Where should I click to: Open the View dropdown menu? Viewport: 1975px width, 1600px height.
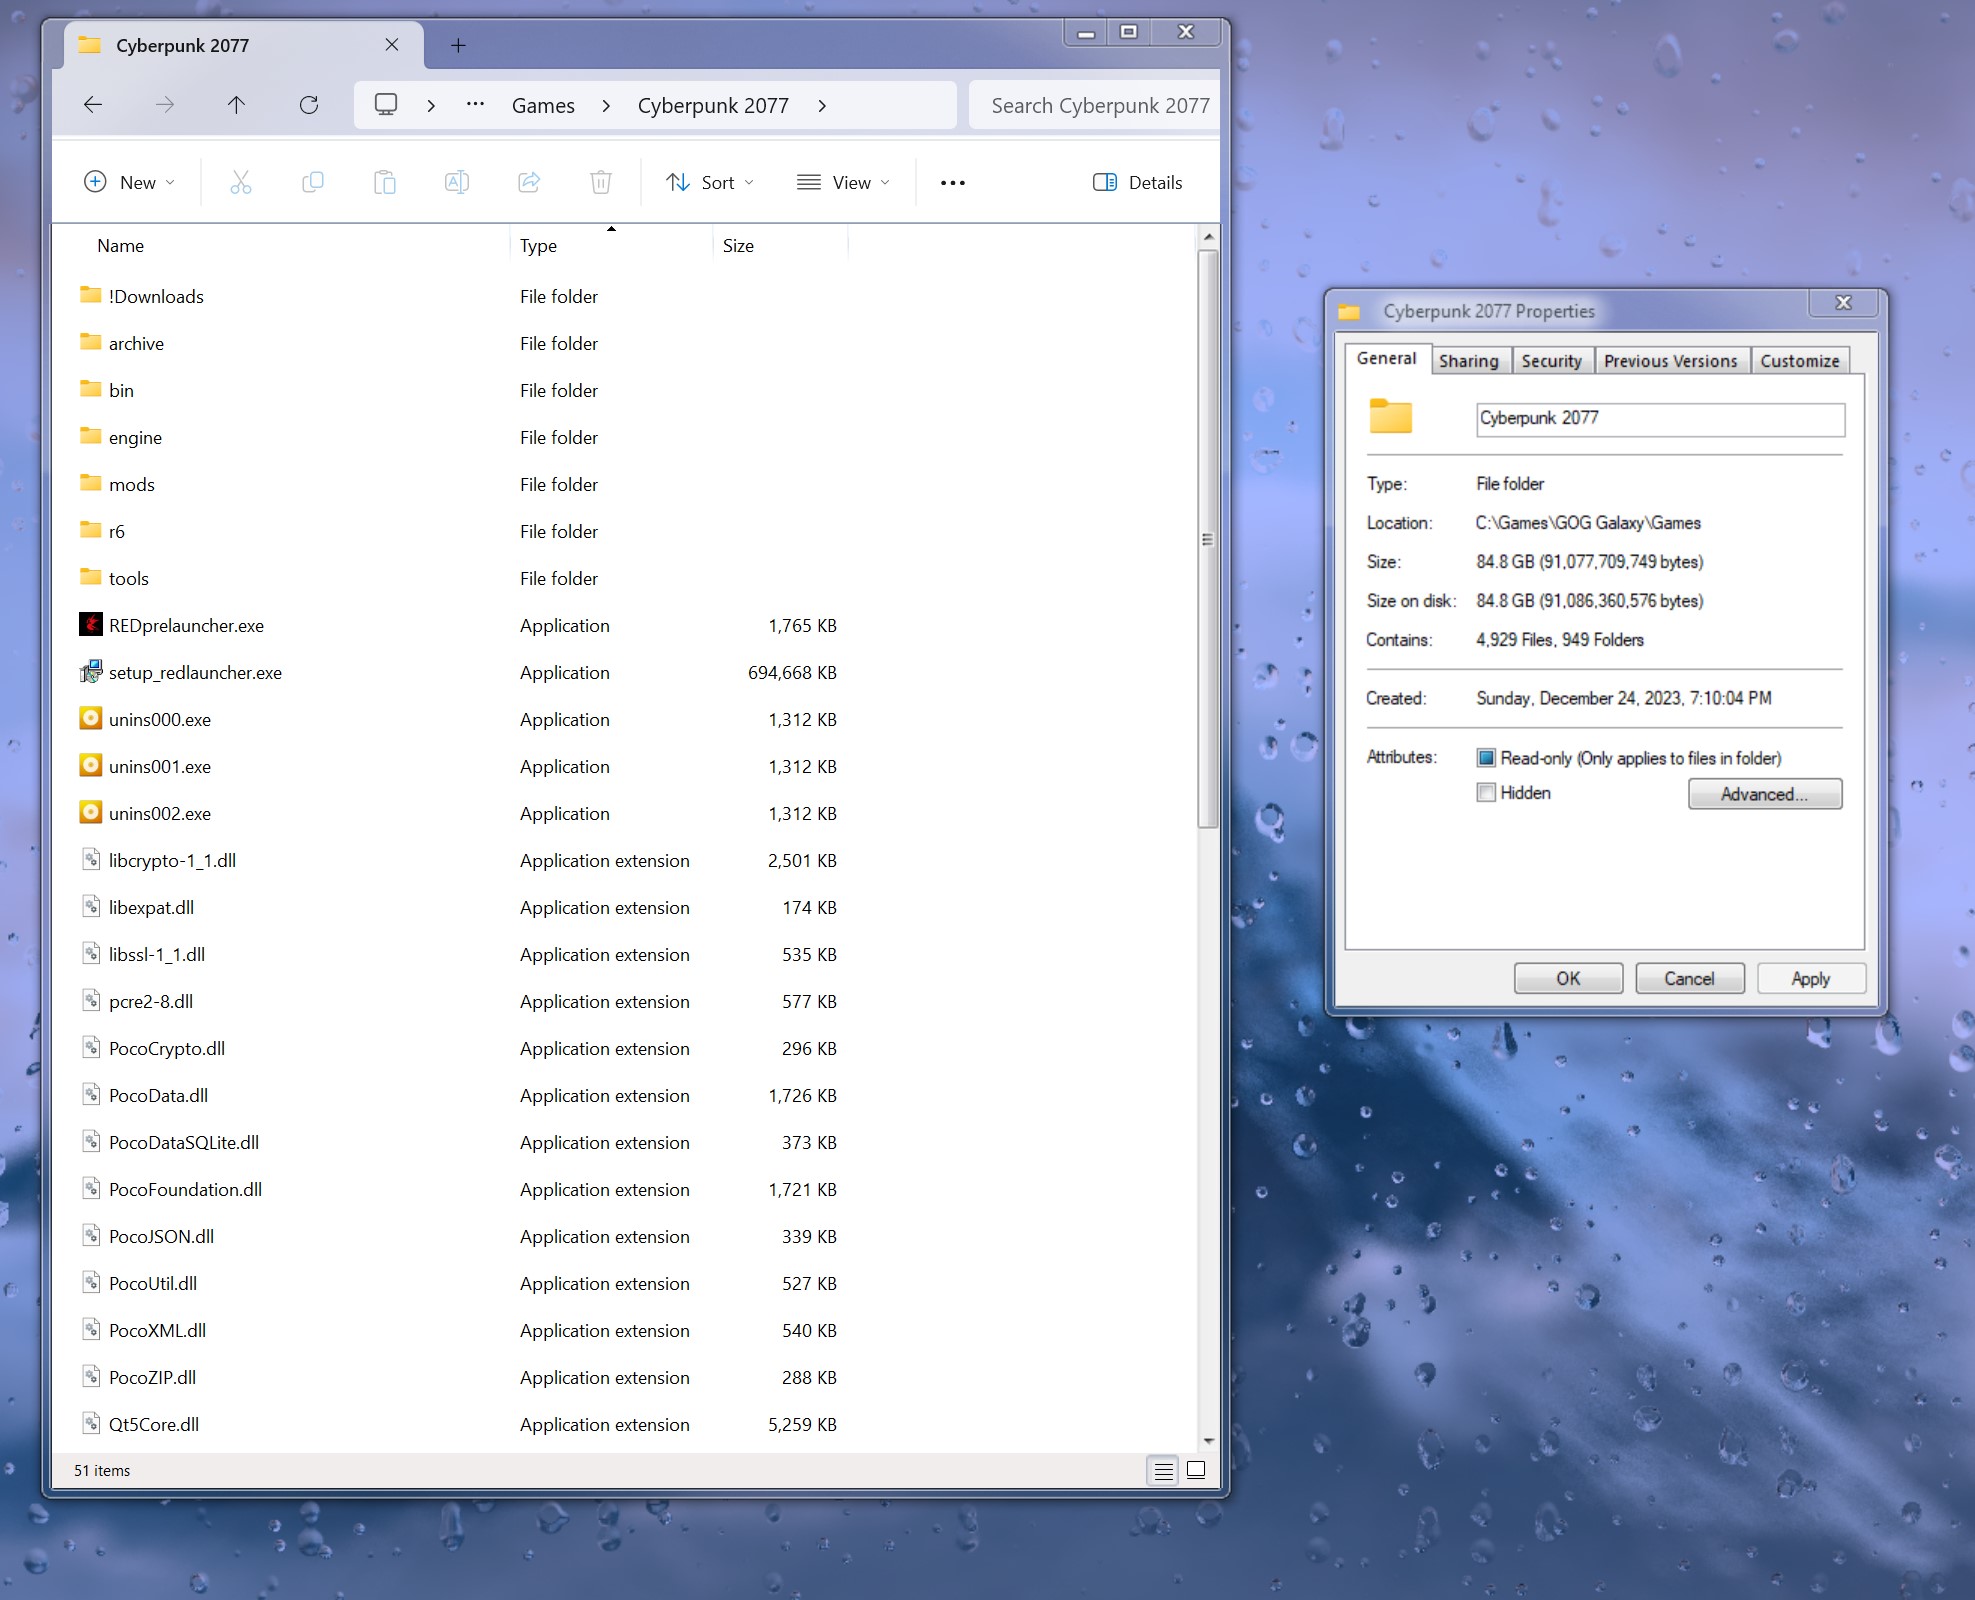843,182
